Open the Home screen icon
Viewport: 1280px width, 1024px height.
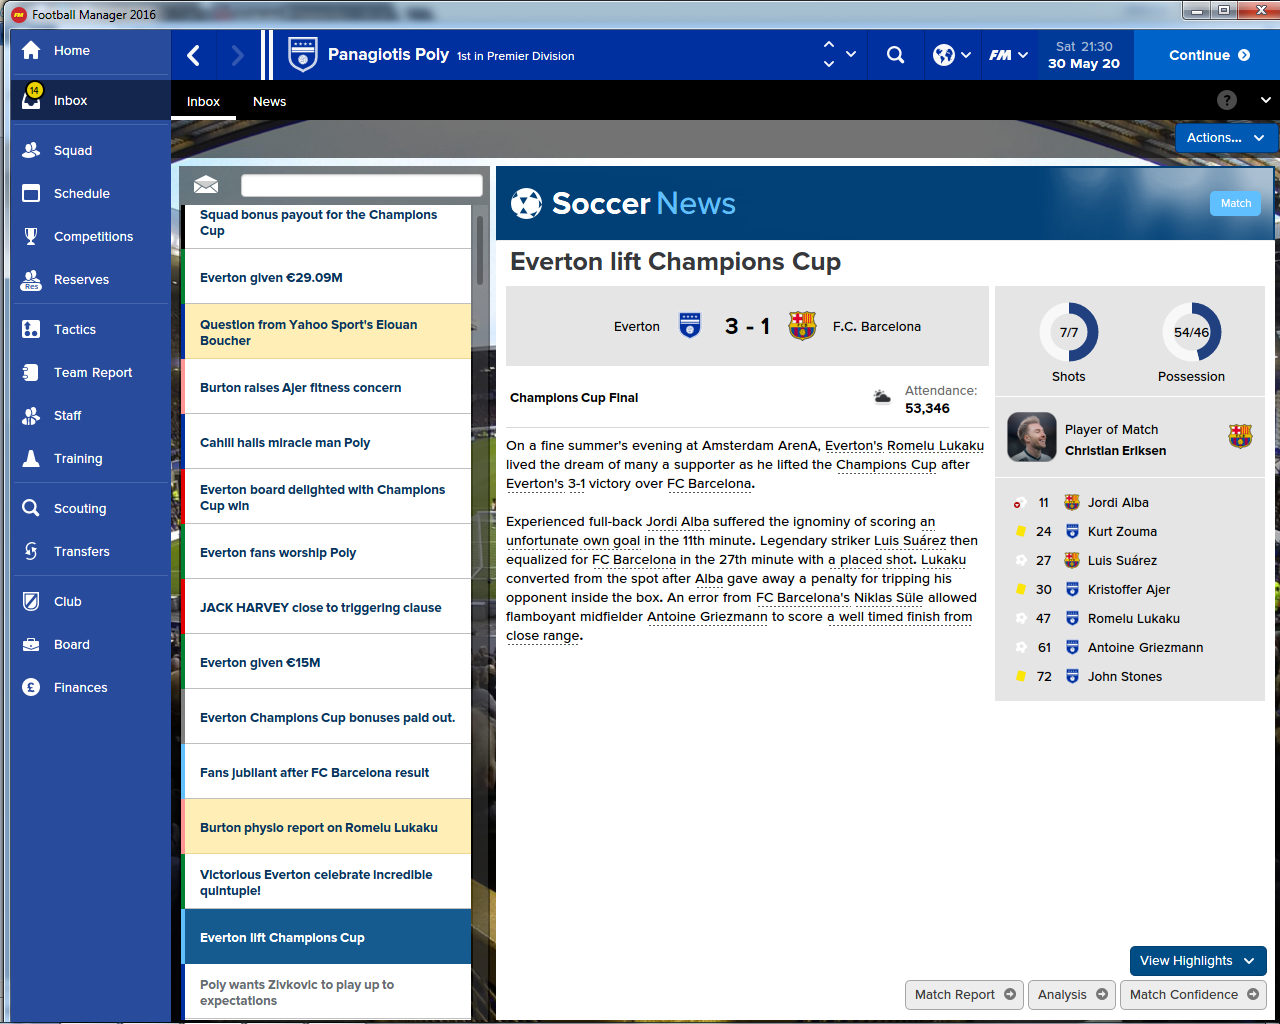tap(31, 50)
